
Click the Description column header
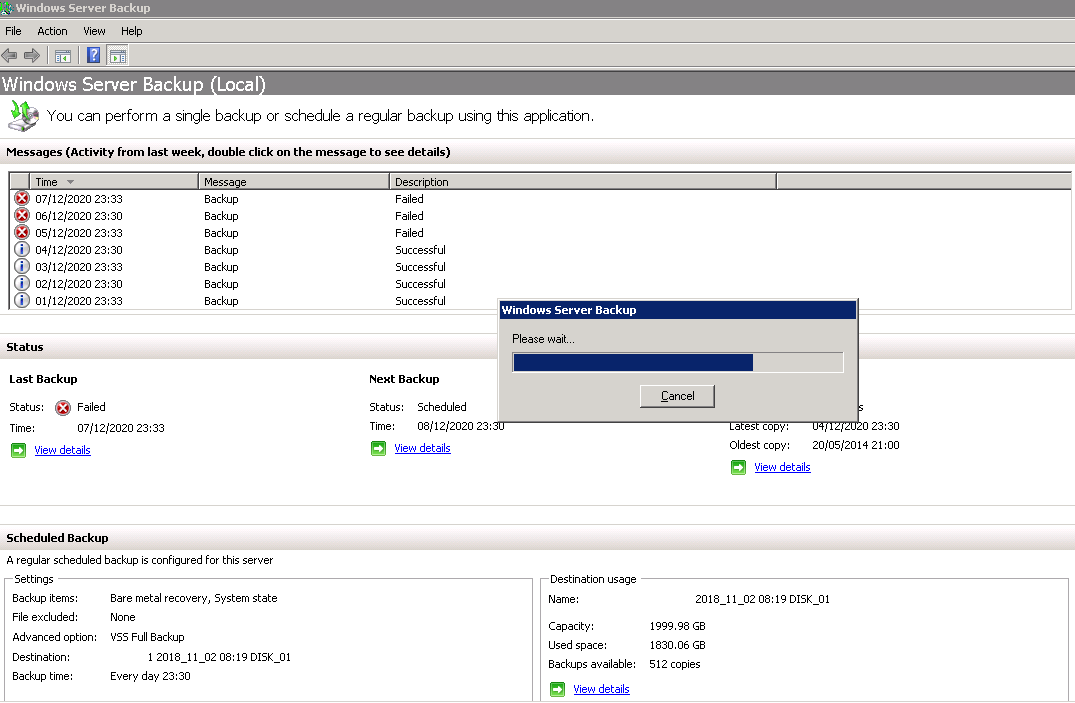click(583, 182)
